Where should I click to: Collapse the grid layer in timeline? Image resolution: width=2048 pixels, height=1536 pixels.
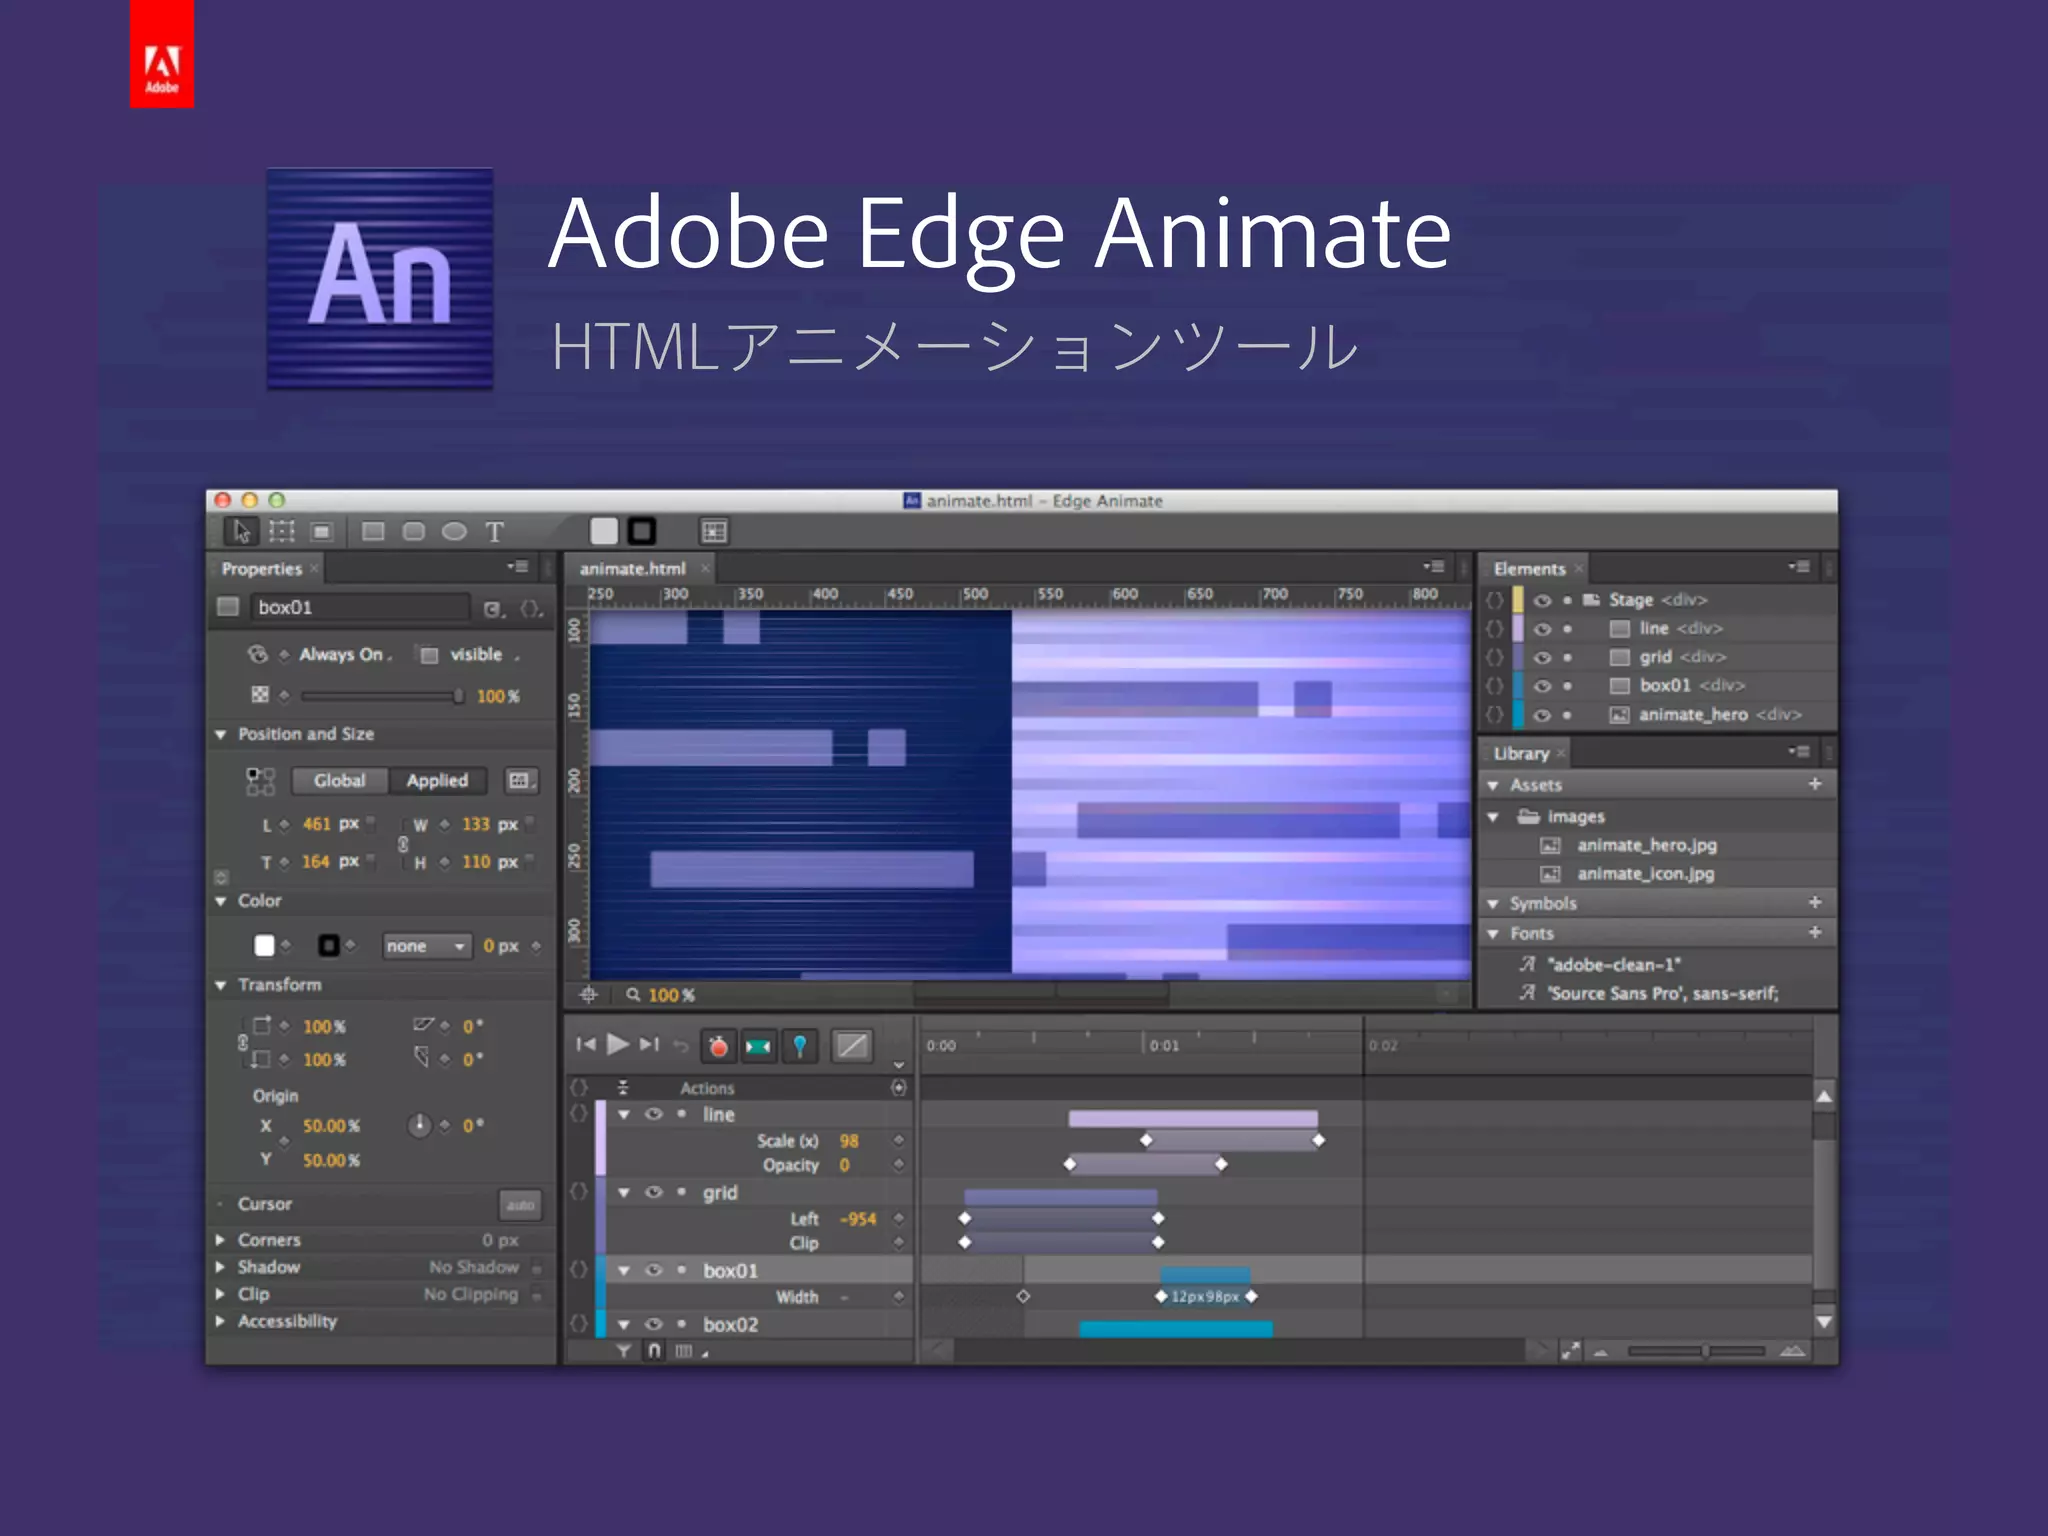click(624, 1192)
